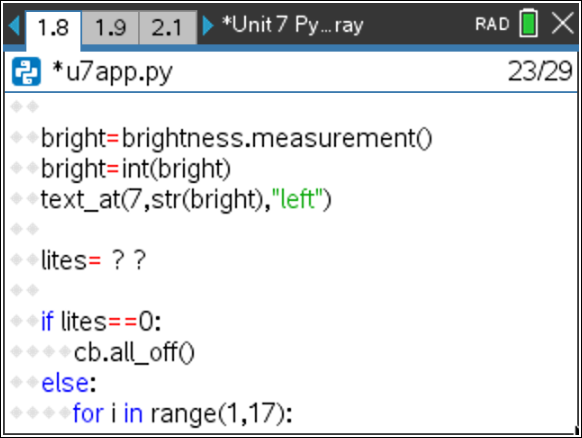This screenshot has height=438, width=582.
Task: Click the left blue page-scroll arrow
Action: coord(14,25)
